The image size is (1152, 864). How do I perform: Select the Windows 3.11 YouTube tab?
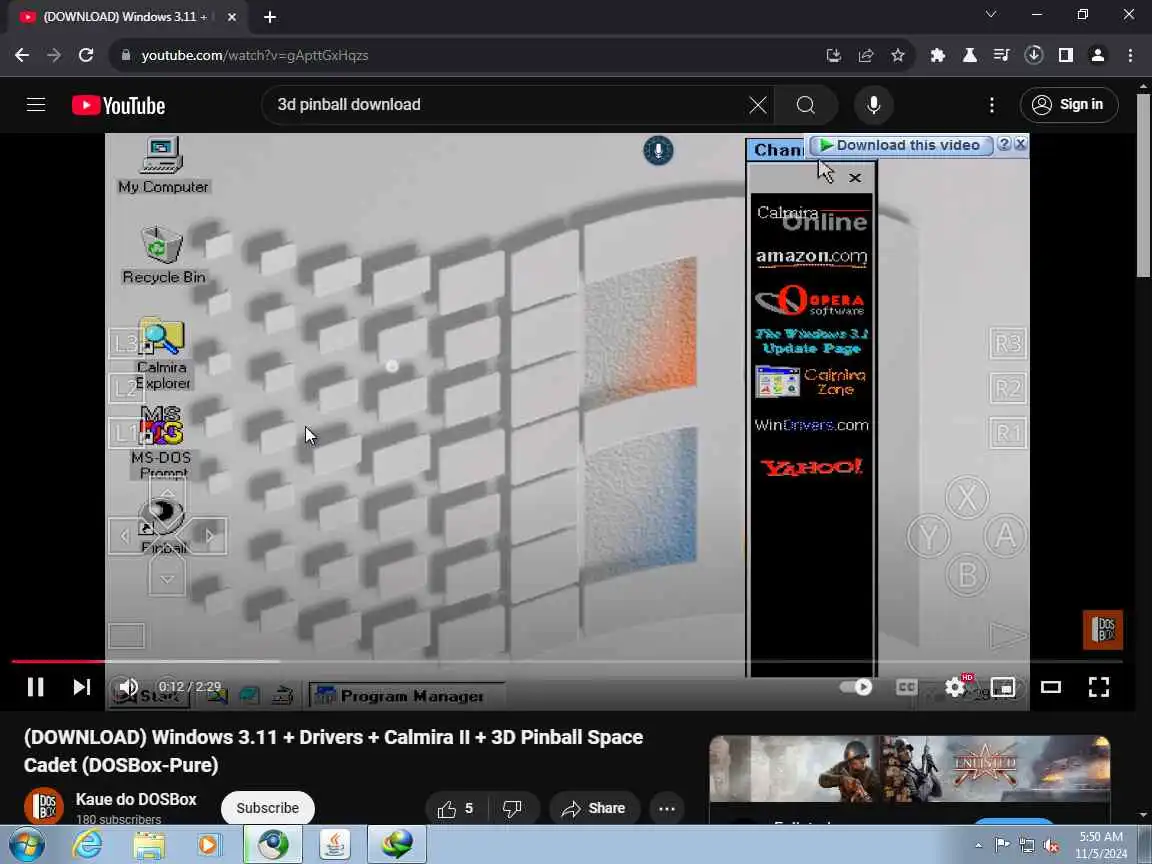(x=125, y=17)
